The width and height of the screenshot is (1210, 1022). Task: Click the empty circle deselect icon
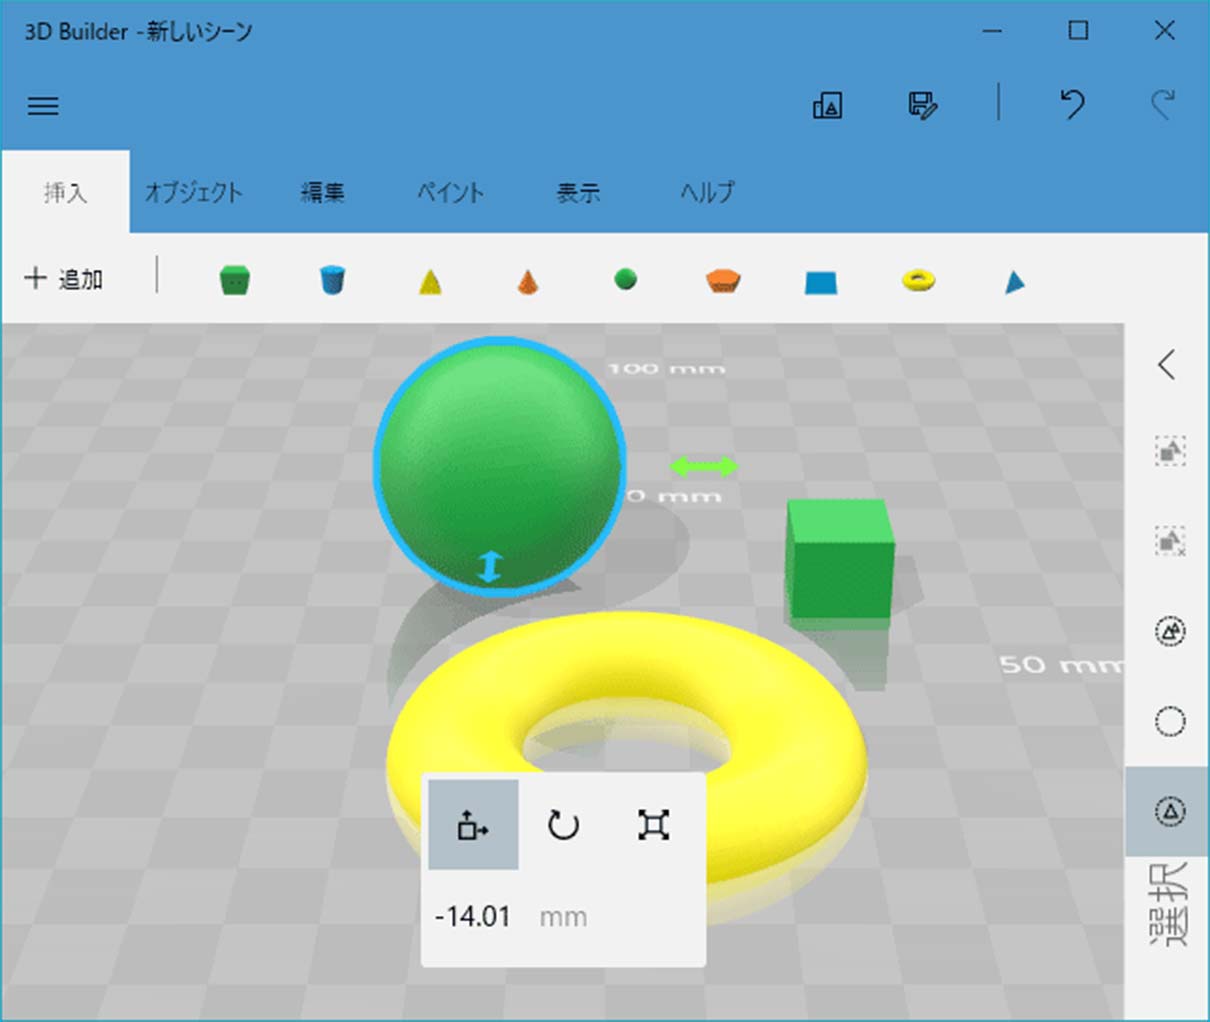[1170, 721]
